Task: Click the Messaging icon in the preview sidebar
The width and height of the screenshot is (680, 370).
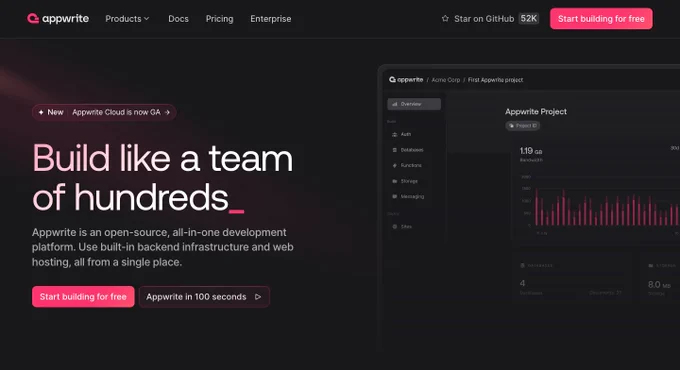Action: tap(395, 196)
